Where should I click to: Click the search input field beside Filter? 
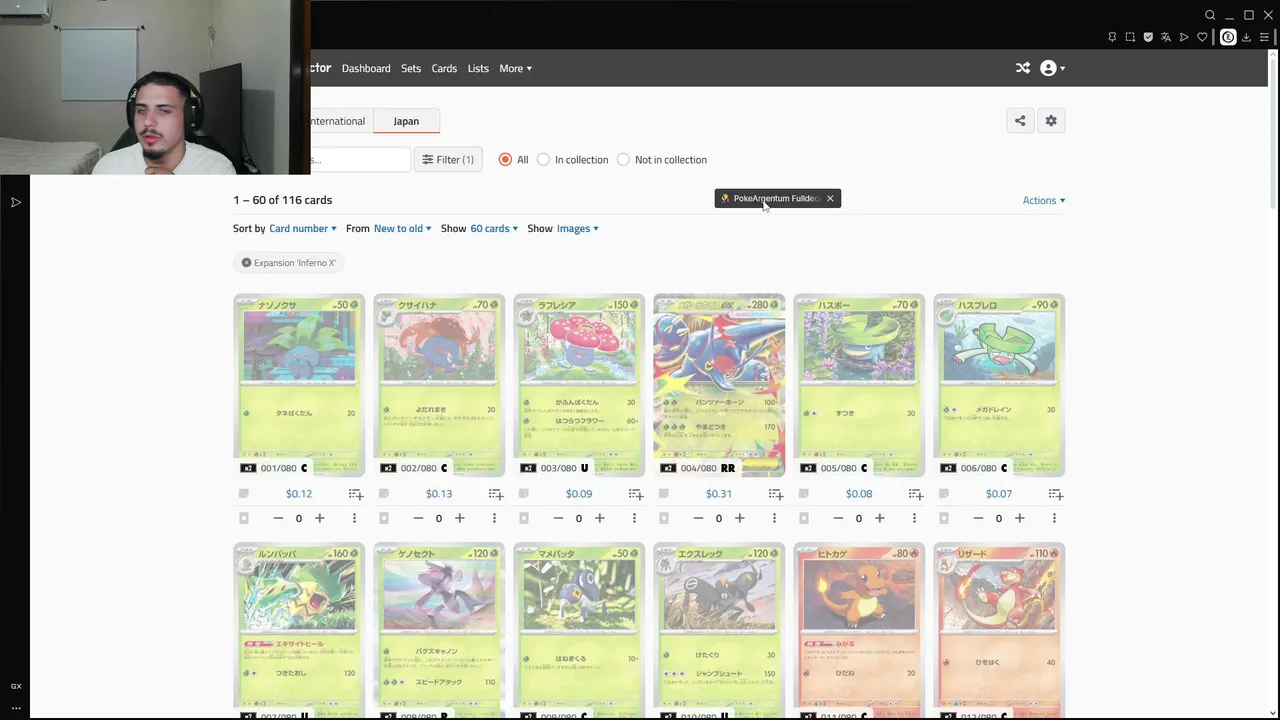(360, 160)
